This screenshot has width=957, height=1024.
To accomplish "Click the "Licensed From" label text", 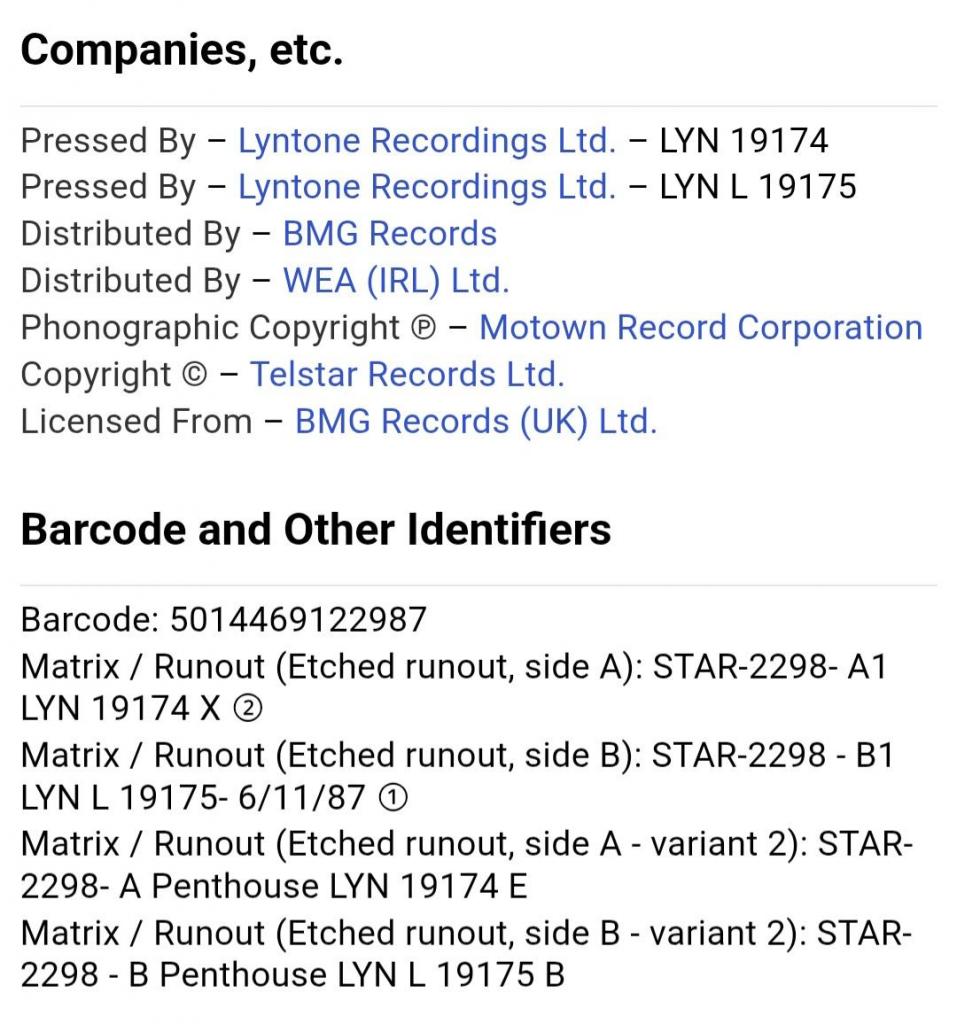I will (x=136, y=421).
